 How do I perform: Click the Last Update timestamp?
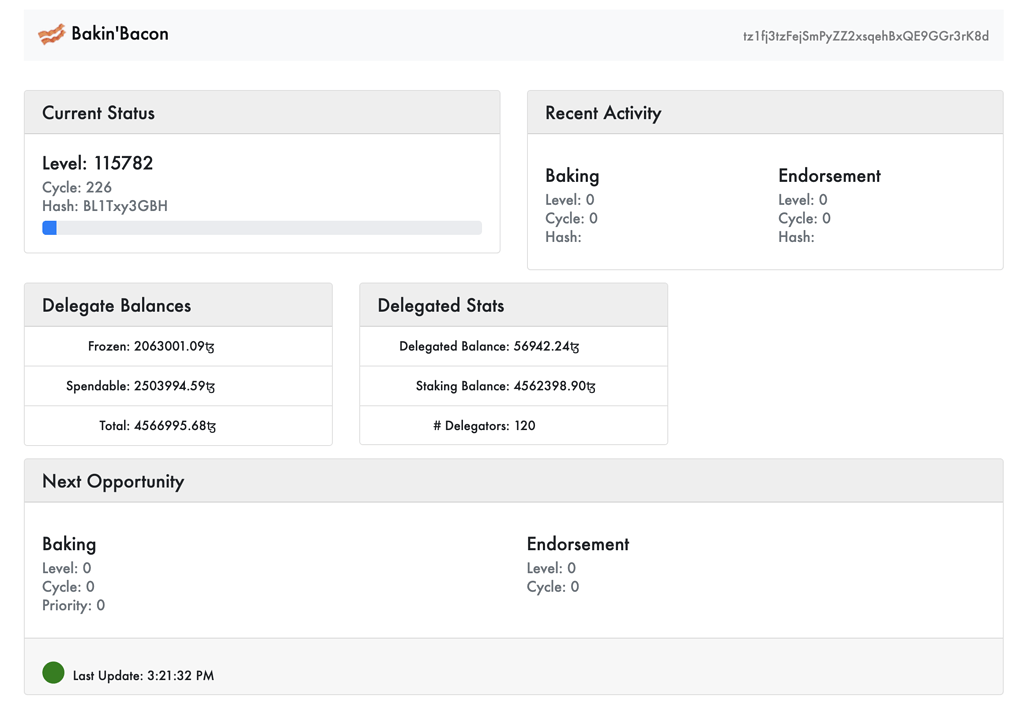[x=141, y=675]
